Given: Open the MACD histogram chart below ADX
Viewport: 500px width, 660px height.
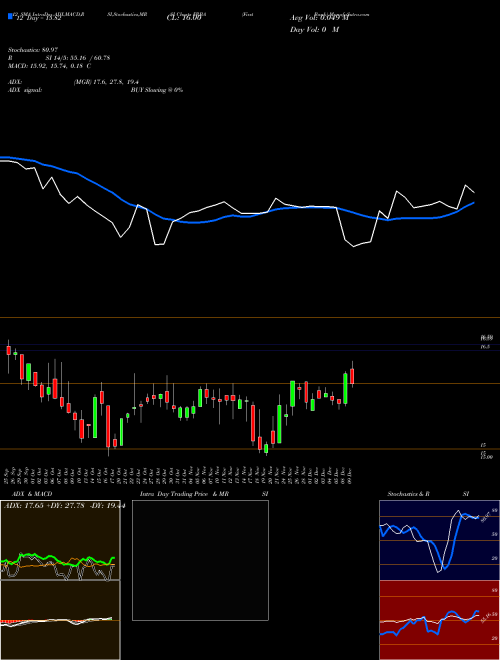Looking at the screenshot, I should [60, 620].
